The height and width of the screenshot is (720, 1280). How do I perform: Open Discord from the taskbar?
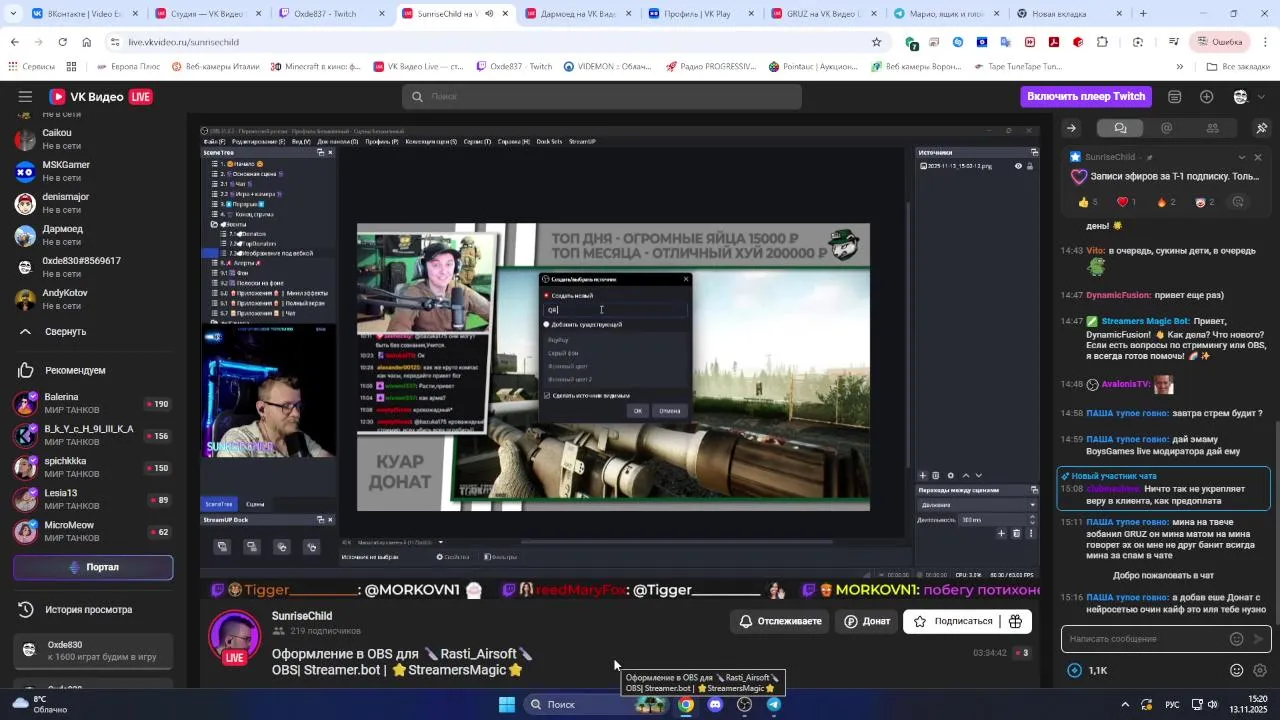pos(715,704)
